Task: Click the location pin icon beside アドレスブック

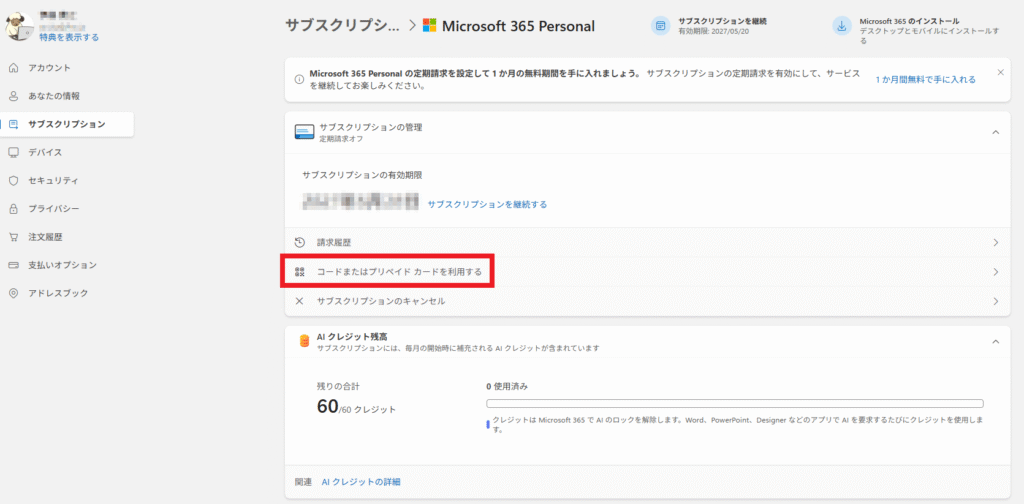Action: pyautogui.click(x=14, y=293)
